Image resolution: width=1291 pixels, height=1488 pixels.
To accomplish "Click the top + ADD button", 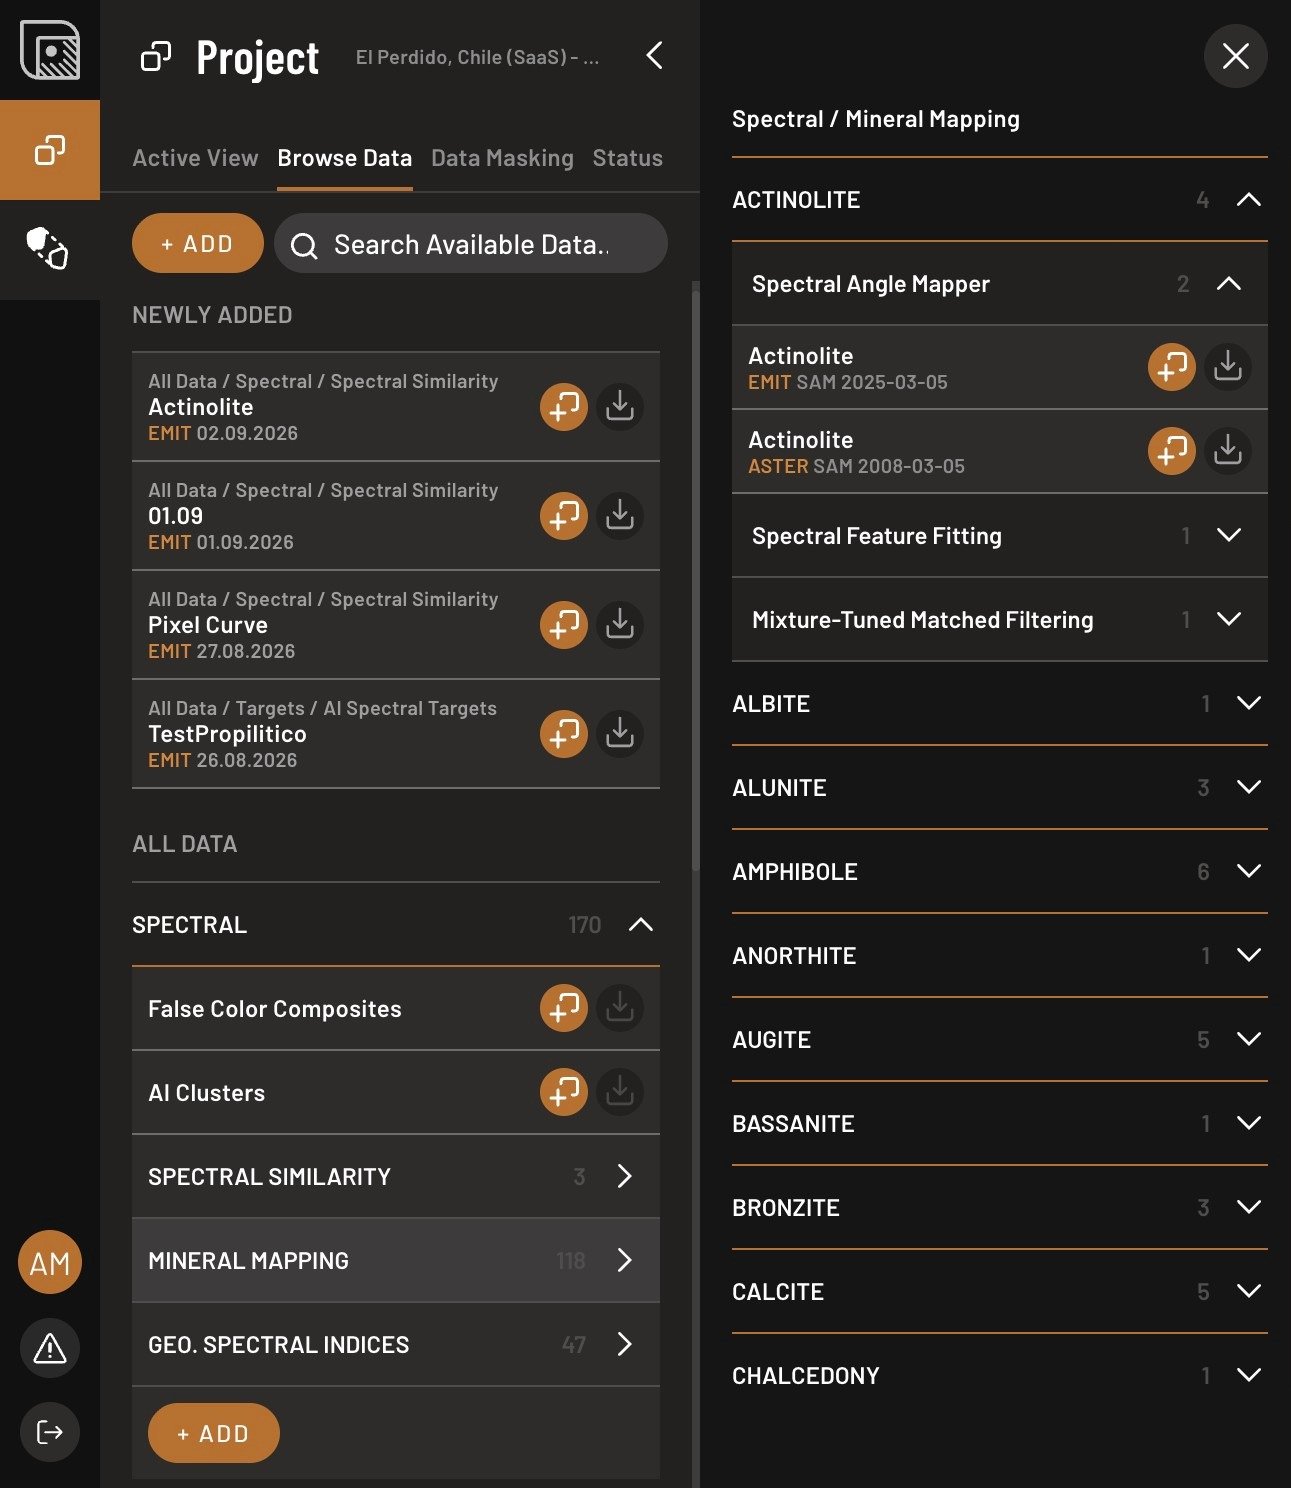I will click(198, 243).
